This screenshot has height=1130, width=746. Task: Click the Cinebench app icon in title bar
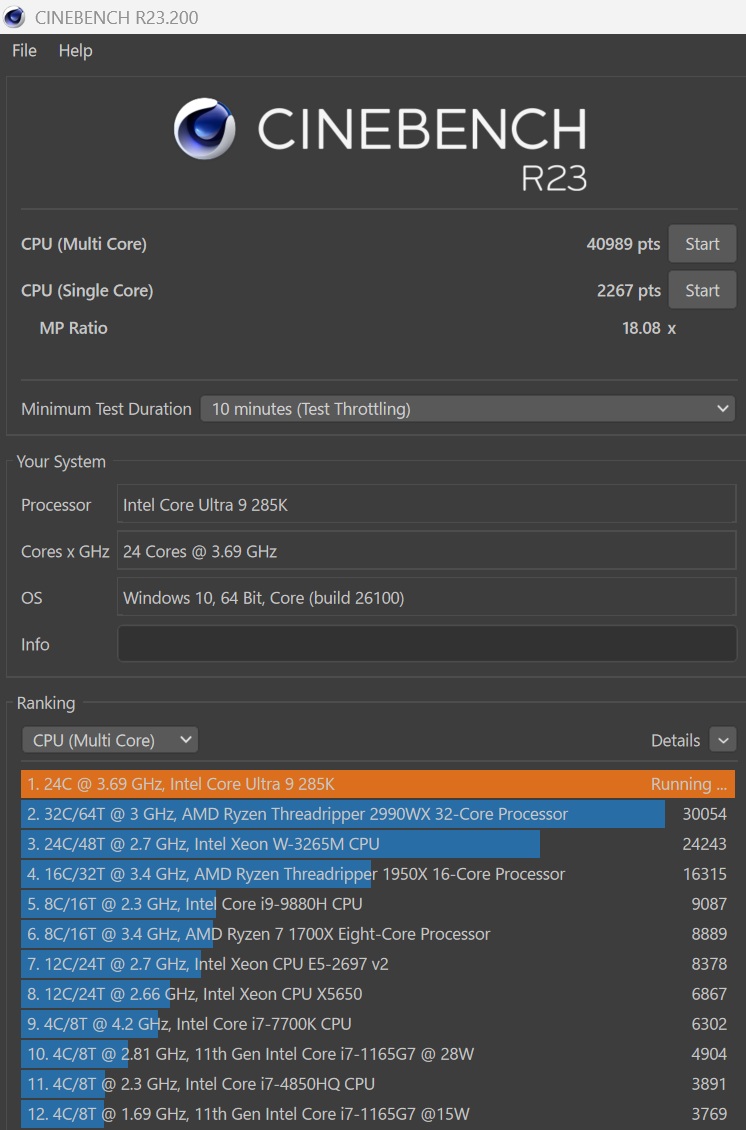(14, 17)
